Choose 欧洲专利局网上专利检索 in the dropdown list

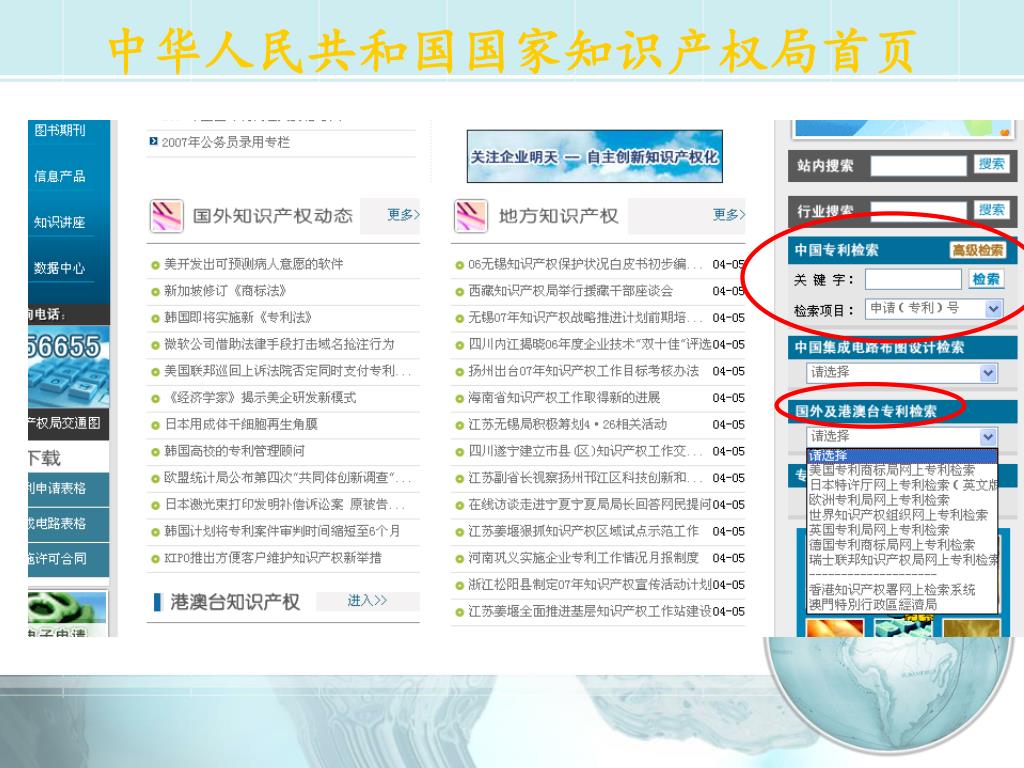pyautogui.click(x=879, y=499)
